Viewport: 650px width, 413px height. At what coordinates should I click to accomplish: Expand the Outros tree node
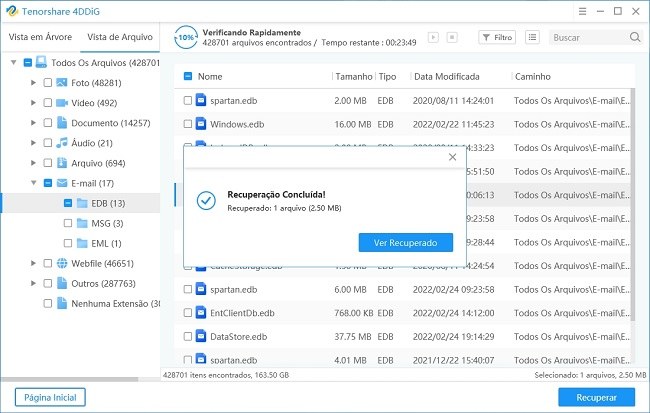tap(34, 283)
